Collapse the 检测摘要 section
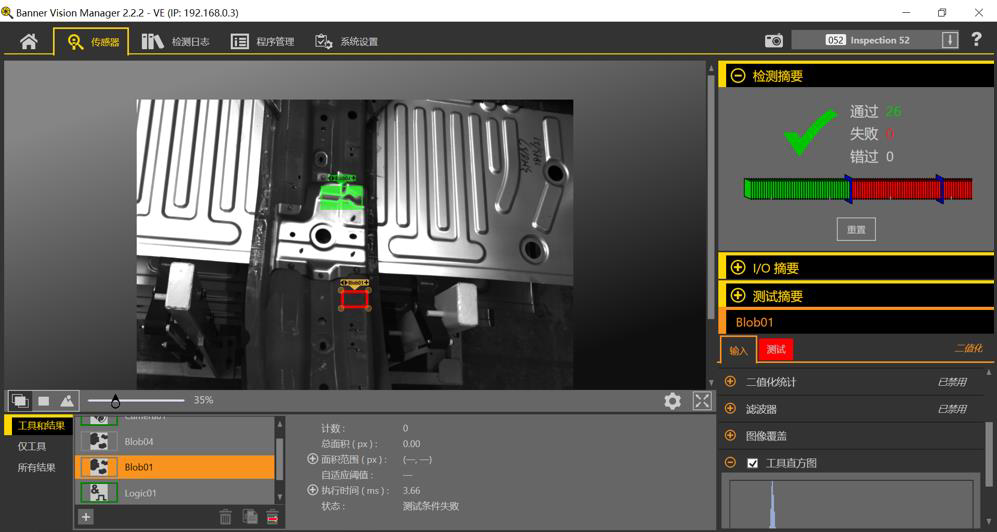Screen dimensions: 997x532 coord(738,76)
